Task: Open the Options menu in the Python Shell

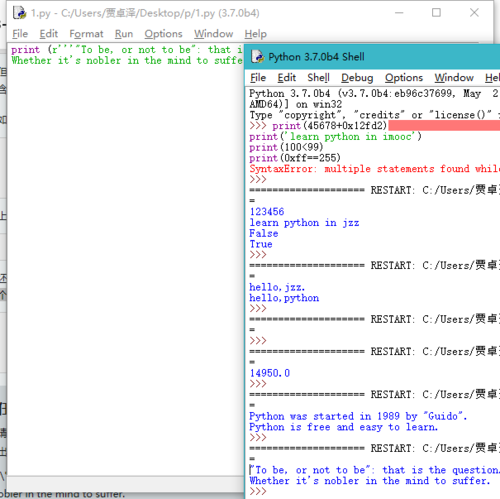Action: point(404,78)
